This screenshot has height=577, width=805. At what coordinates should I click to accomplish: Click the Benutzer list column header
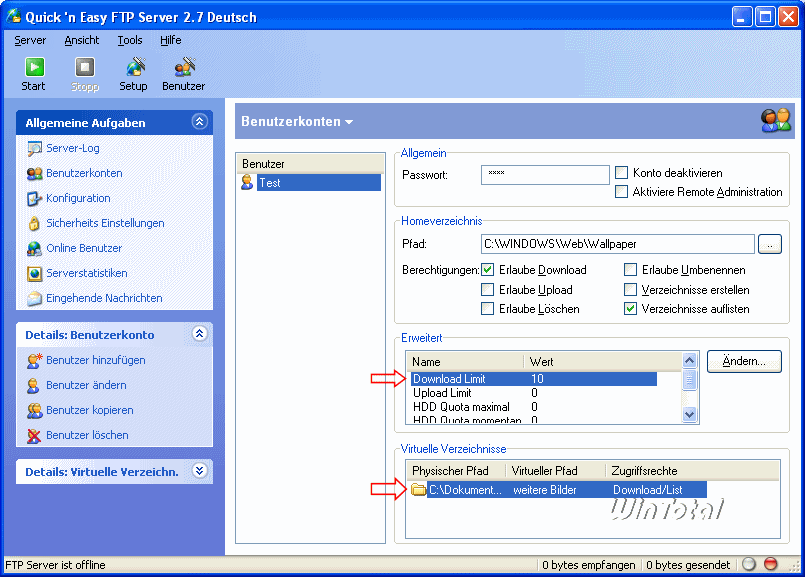pos(311,164)
